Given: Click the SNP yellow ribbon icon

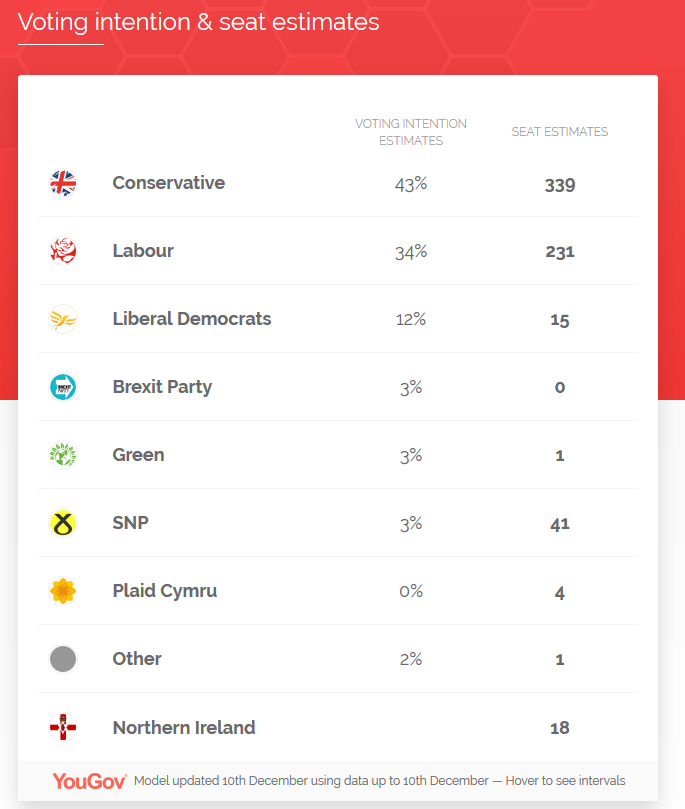Looking at the screenshot, I should (63, 523).
